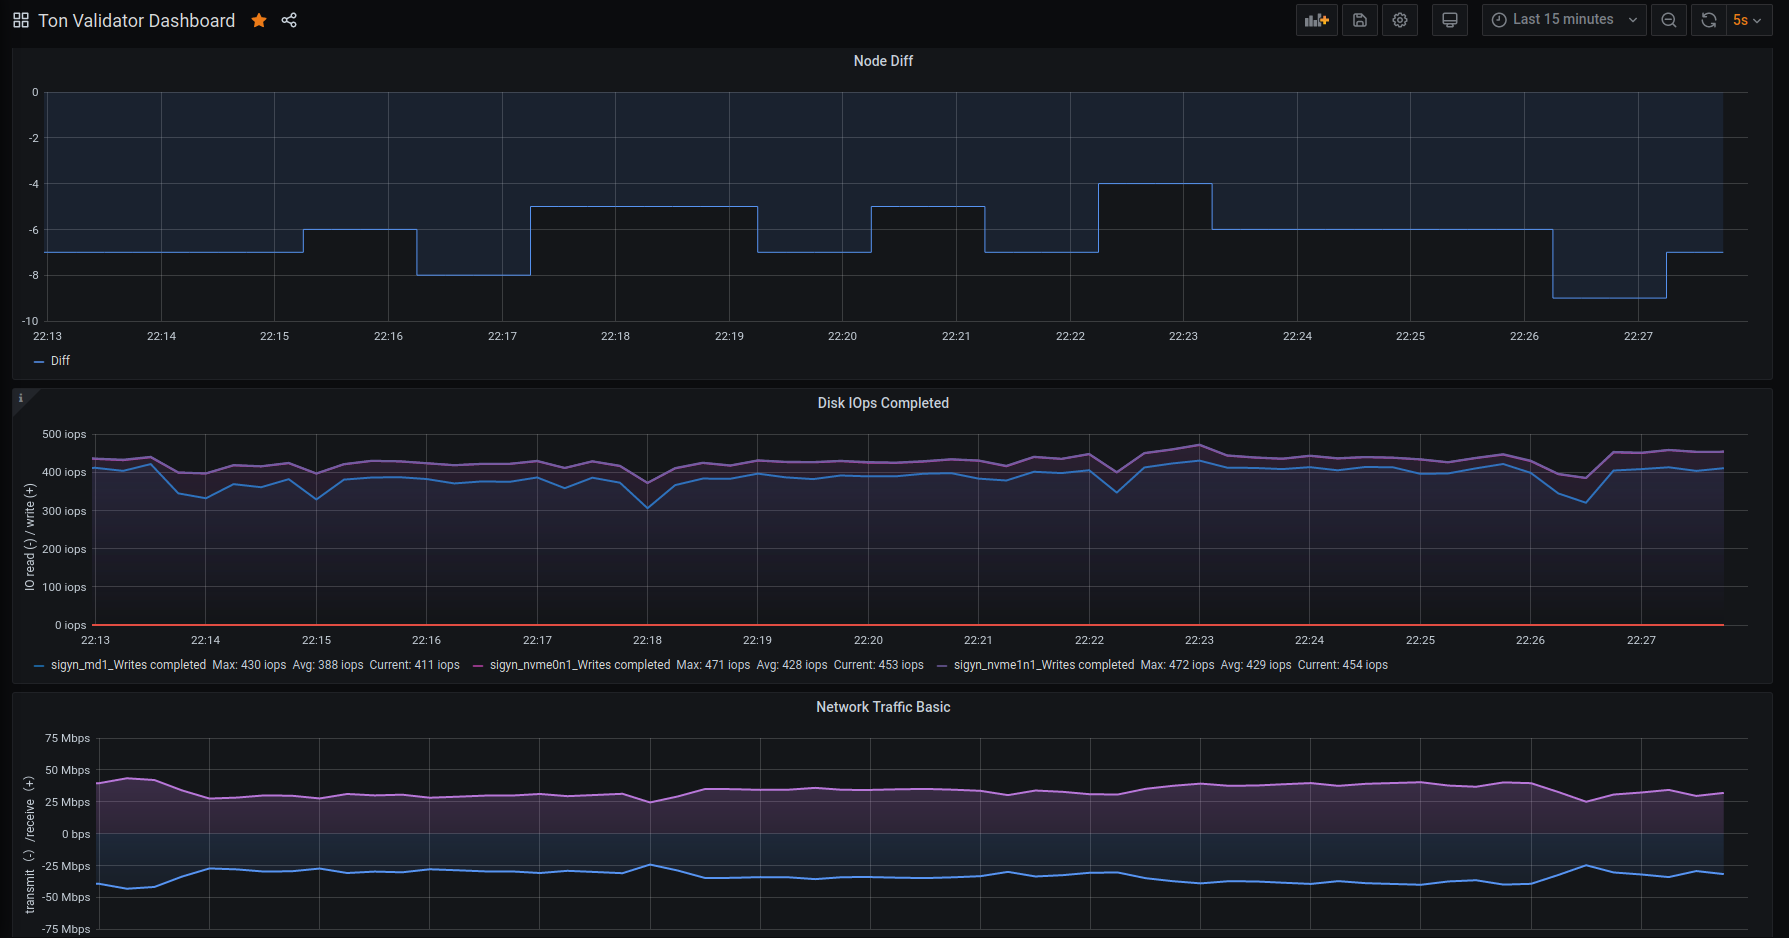Click the '75 Mbps' y-axis label
This screenshot has height=938, width=1789.
coord(67,738)
